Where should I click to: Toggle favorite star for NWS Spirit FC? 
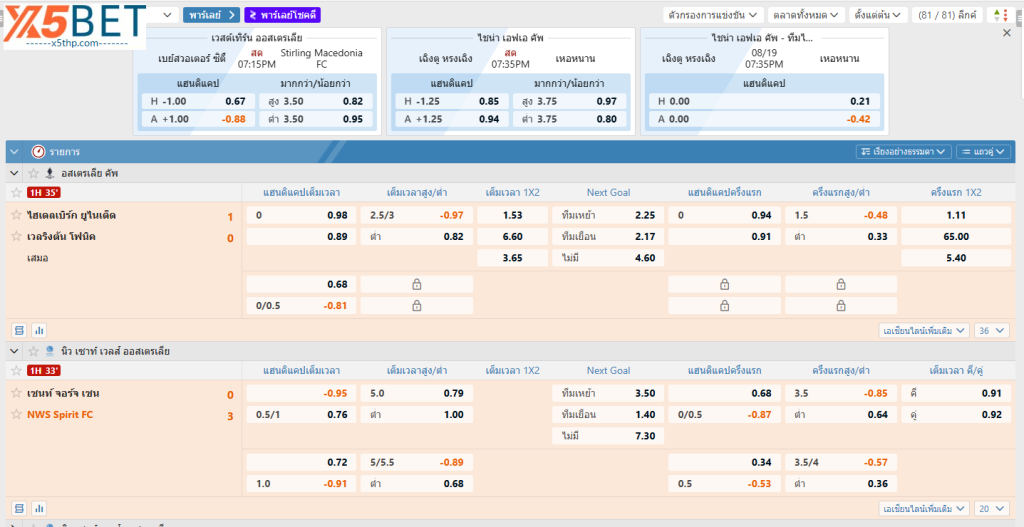point(16,414)
